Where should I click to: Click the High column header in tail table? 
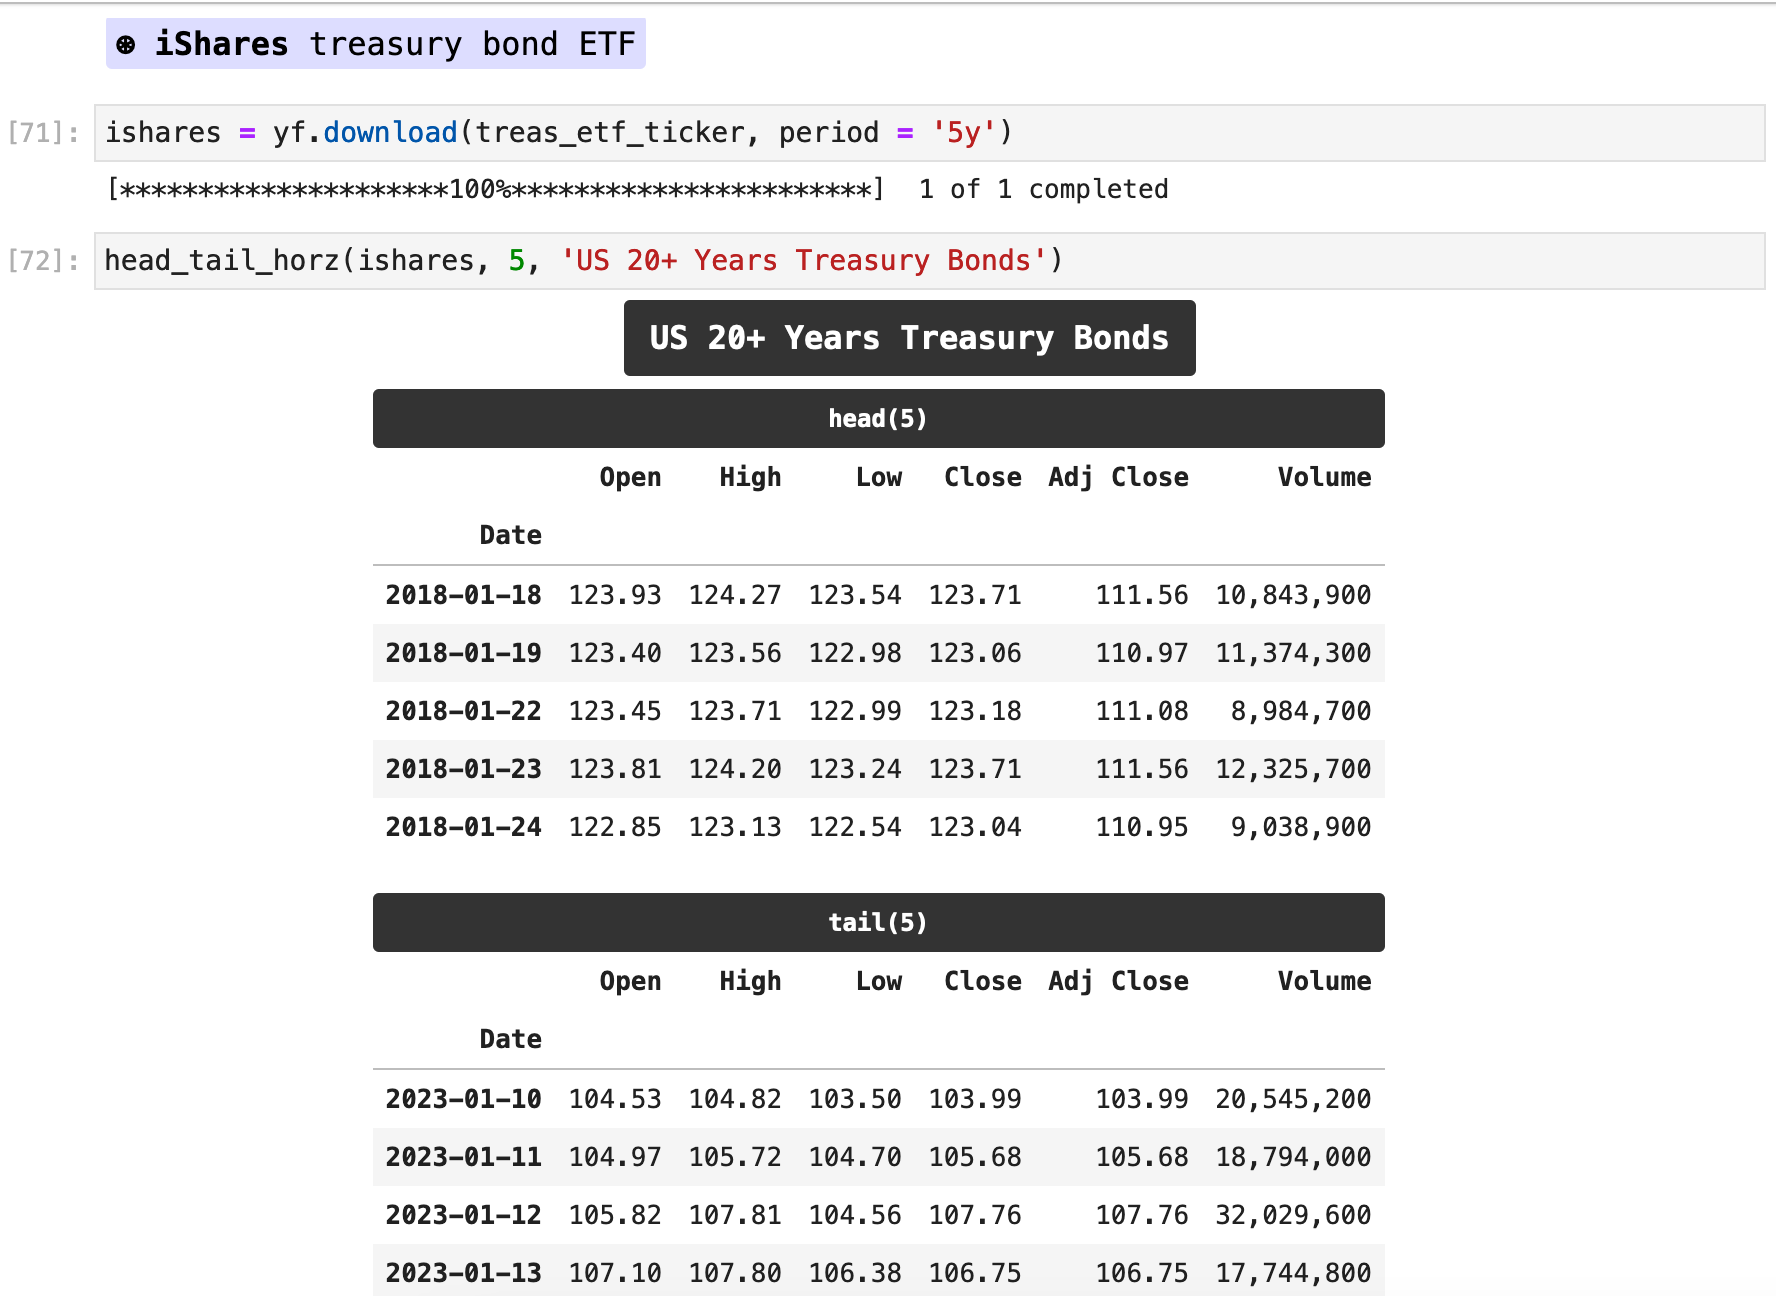pos(750,982)
